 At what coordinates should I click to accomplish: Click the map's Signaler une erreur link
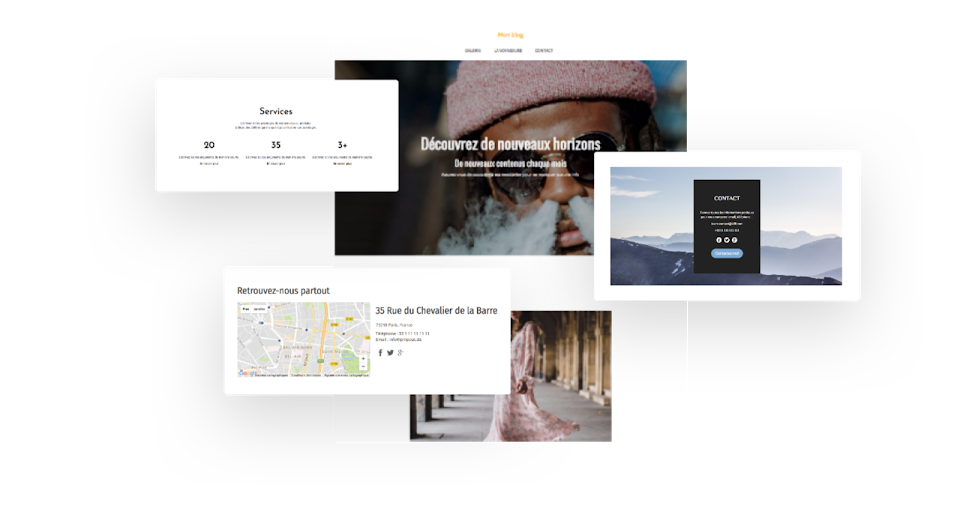(346, 375)
